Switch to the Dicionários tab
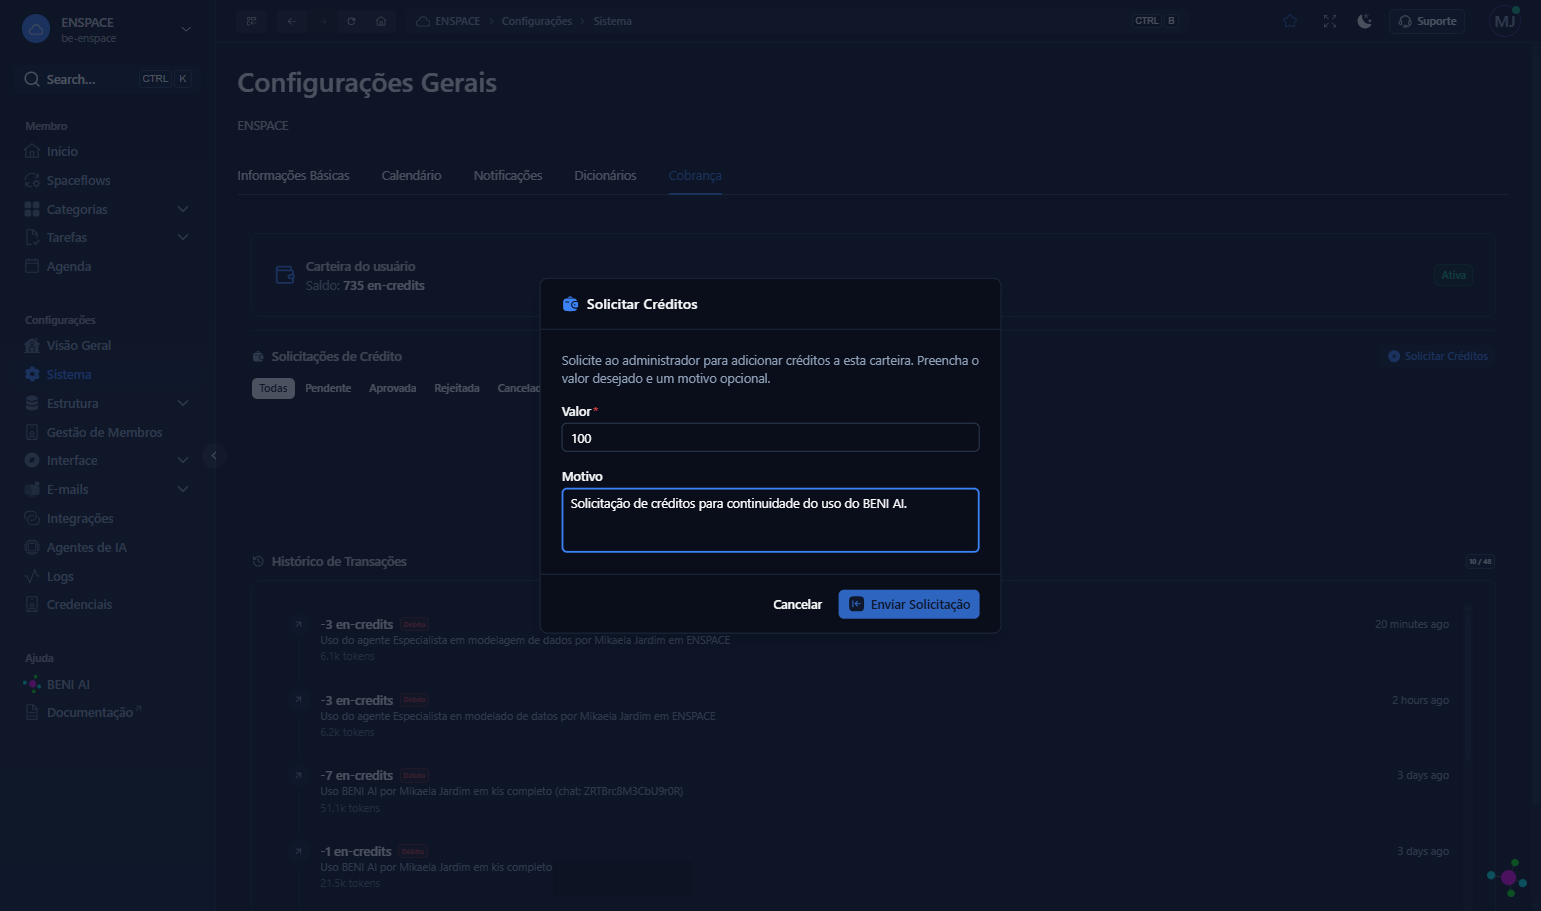This screenshot has width=1541, height=911. point(605,176)
